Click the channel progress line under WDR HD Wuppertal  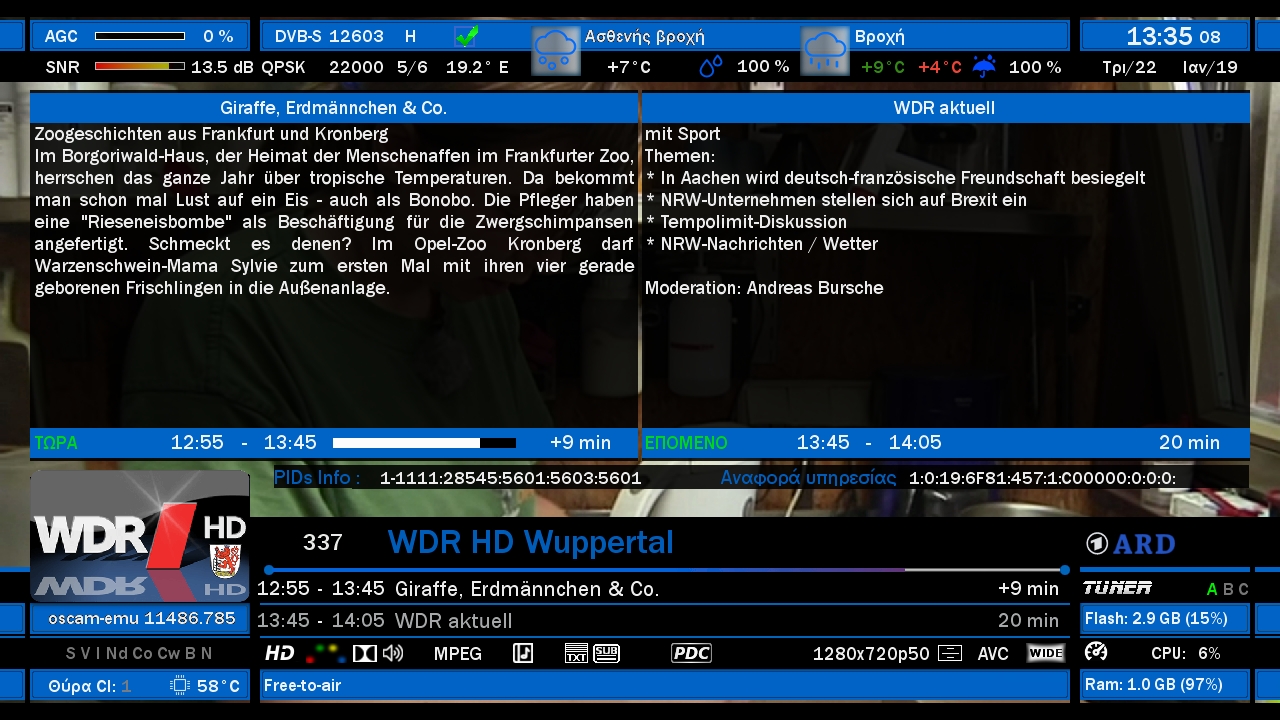665,570
